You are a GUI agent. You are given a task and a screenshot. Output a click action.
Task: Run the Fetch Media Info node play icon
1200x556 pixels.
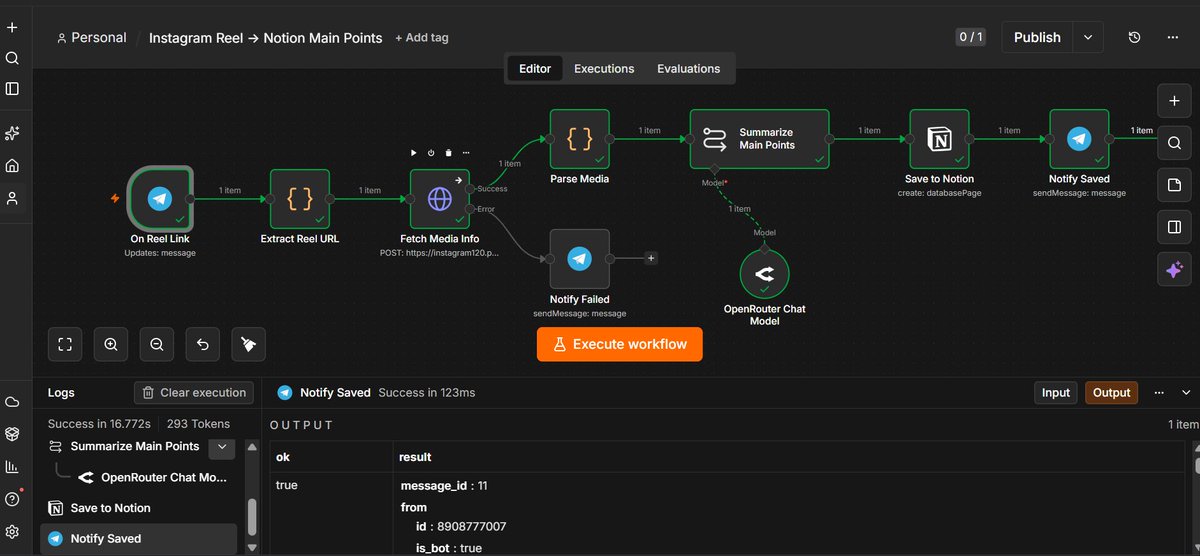coord(414,153)
